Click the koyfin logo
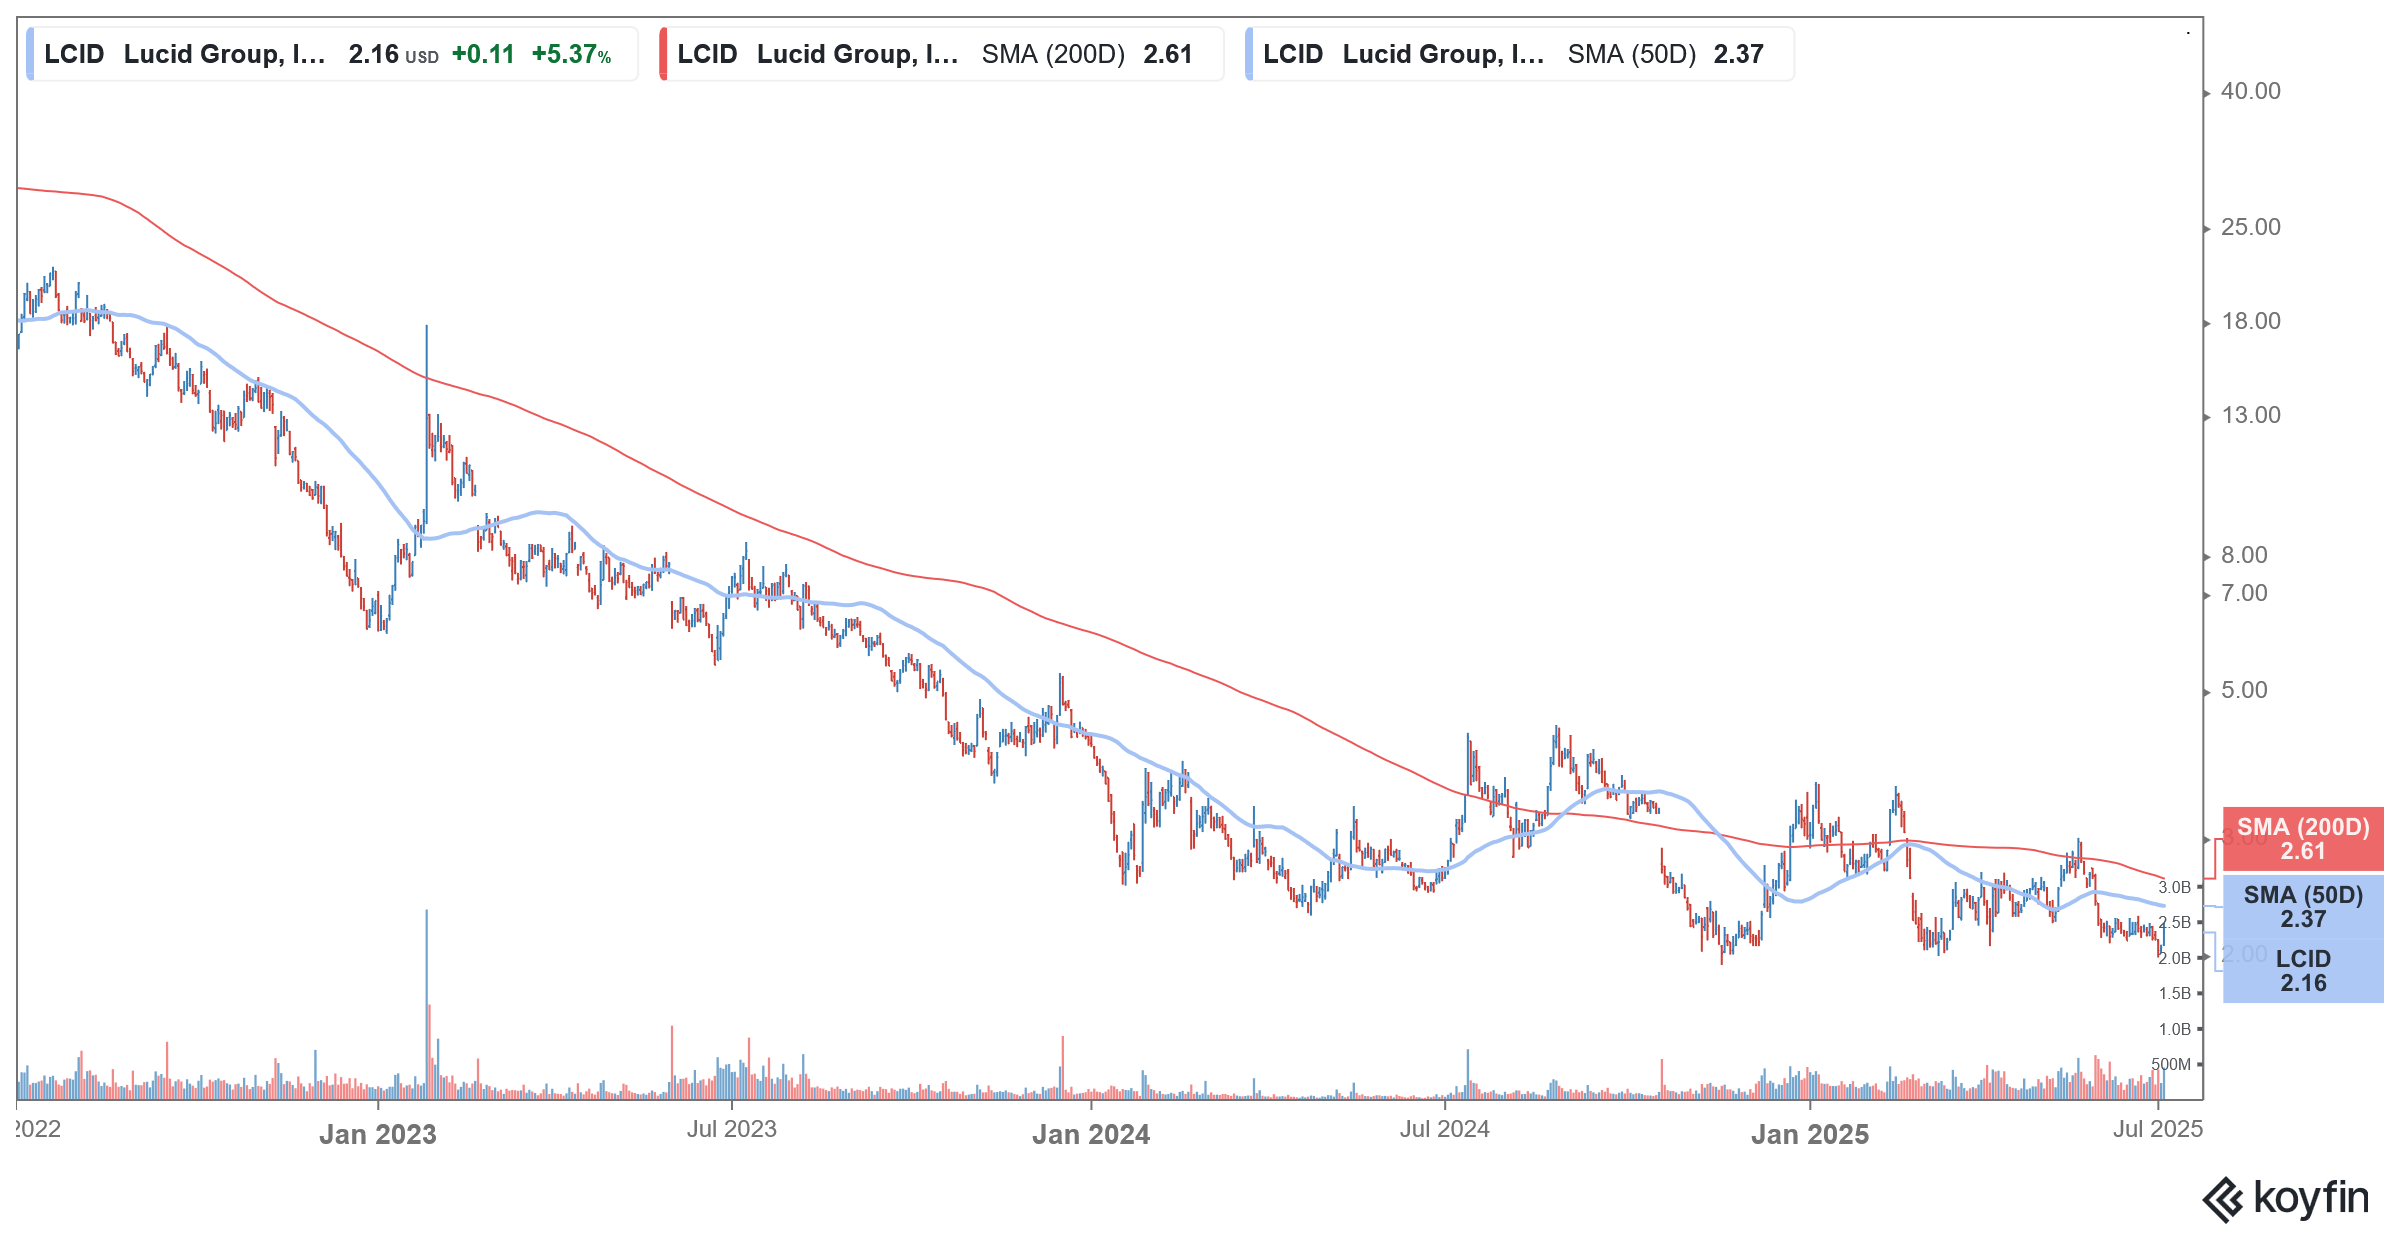Image resolution: width=2400 pixels, height=1240 pixels. click(2286, 1198)
